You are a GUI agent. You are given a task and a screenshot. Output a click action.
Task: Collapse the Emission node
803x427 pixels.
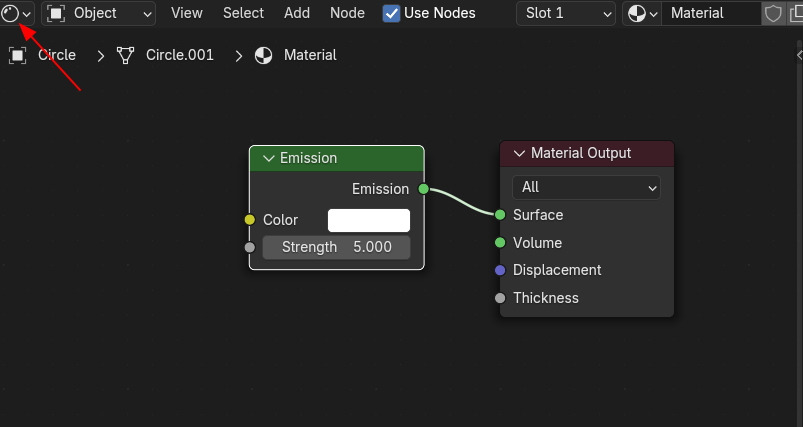coord(269,158)
